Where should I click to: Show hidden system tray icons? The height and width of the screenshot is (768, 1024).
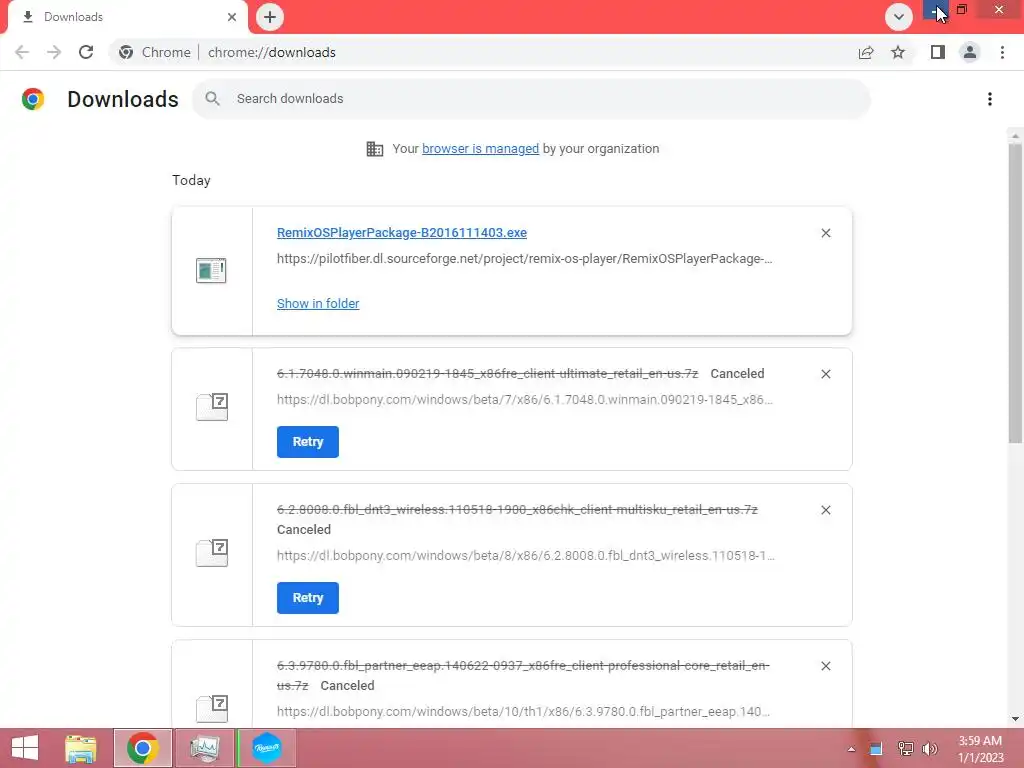[x=851, y=749]
